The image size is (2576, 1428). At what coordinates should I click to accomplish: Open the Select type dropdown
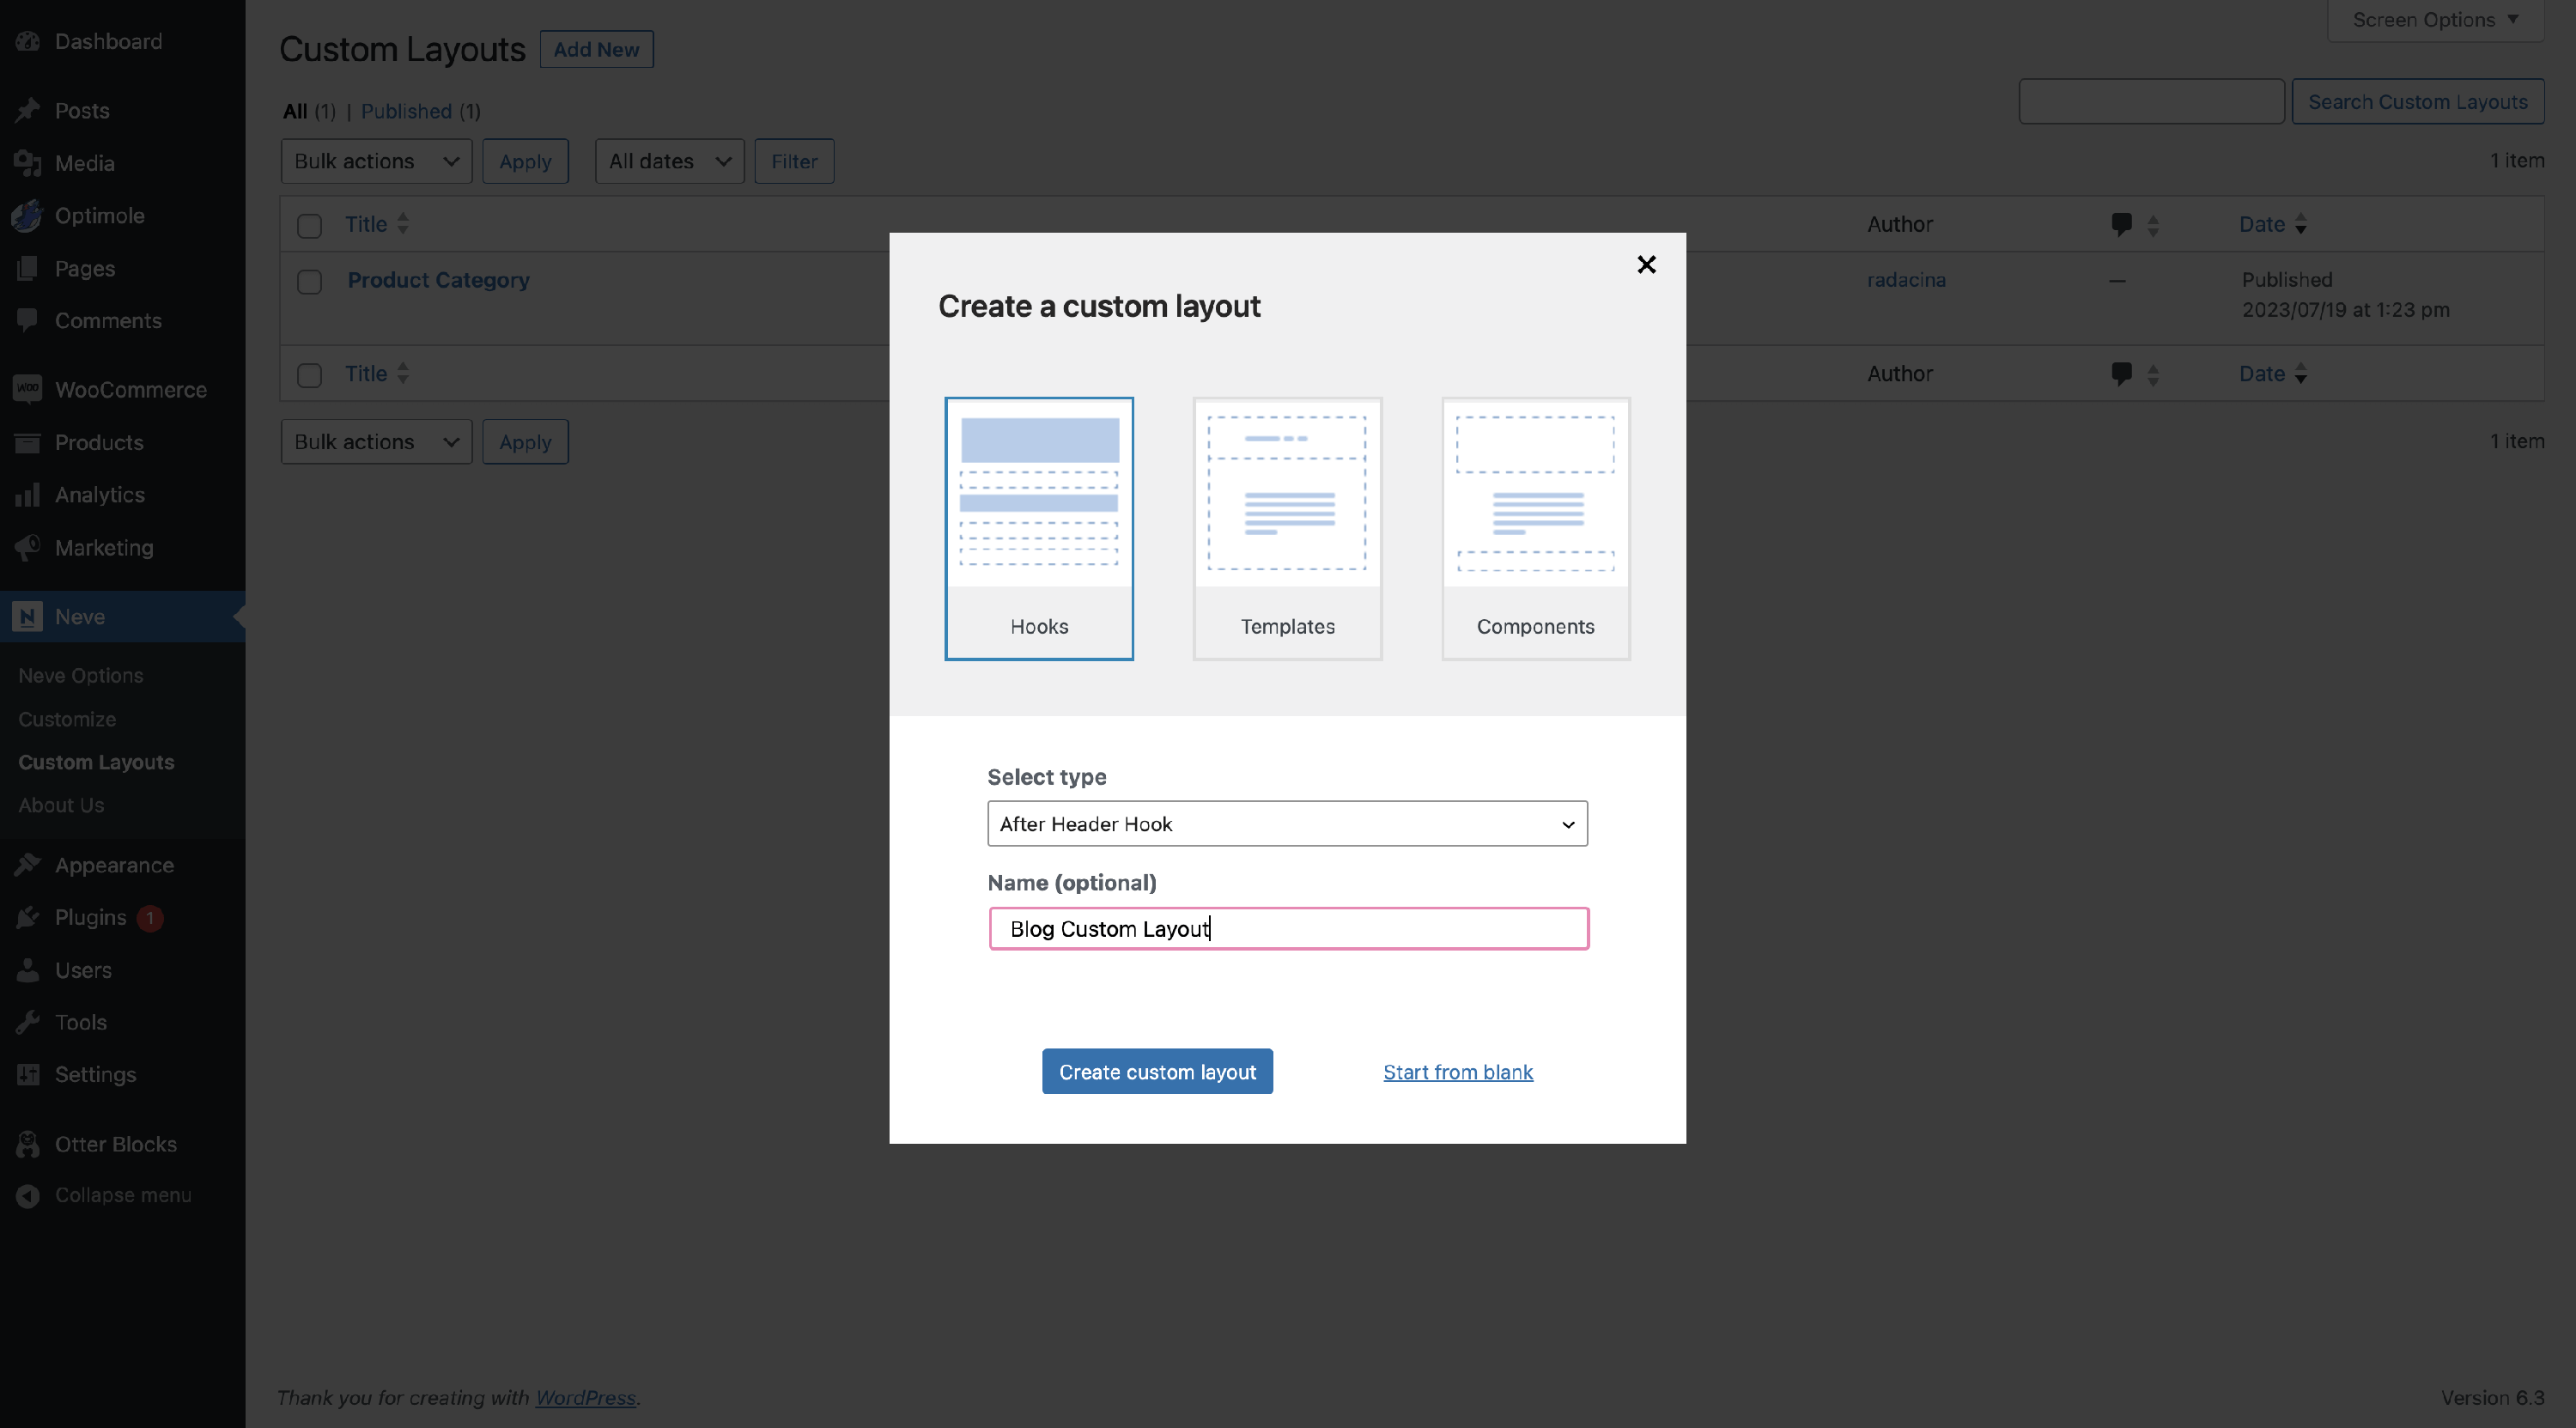coord(1286,823)
